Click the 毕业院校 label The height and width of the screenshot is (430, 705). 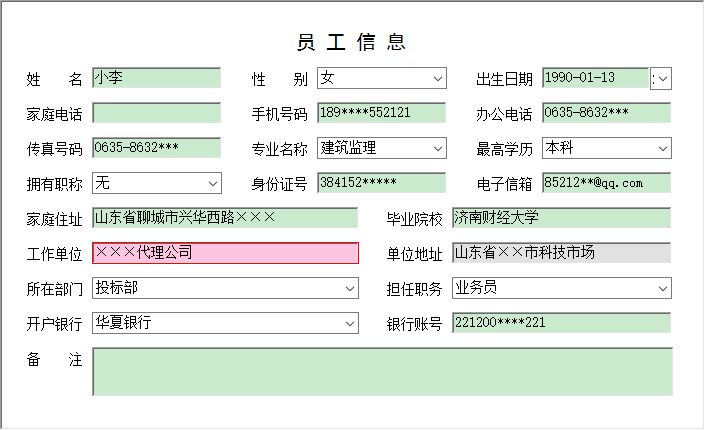[414, 219]
